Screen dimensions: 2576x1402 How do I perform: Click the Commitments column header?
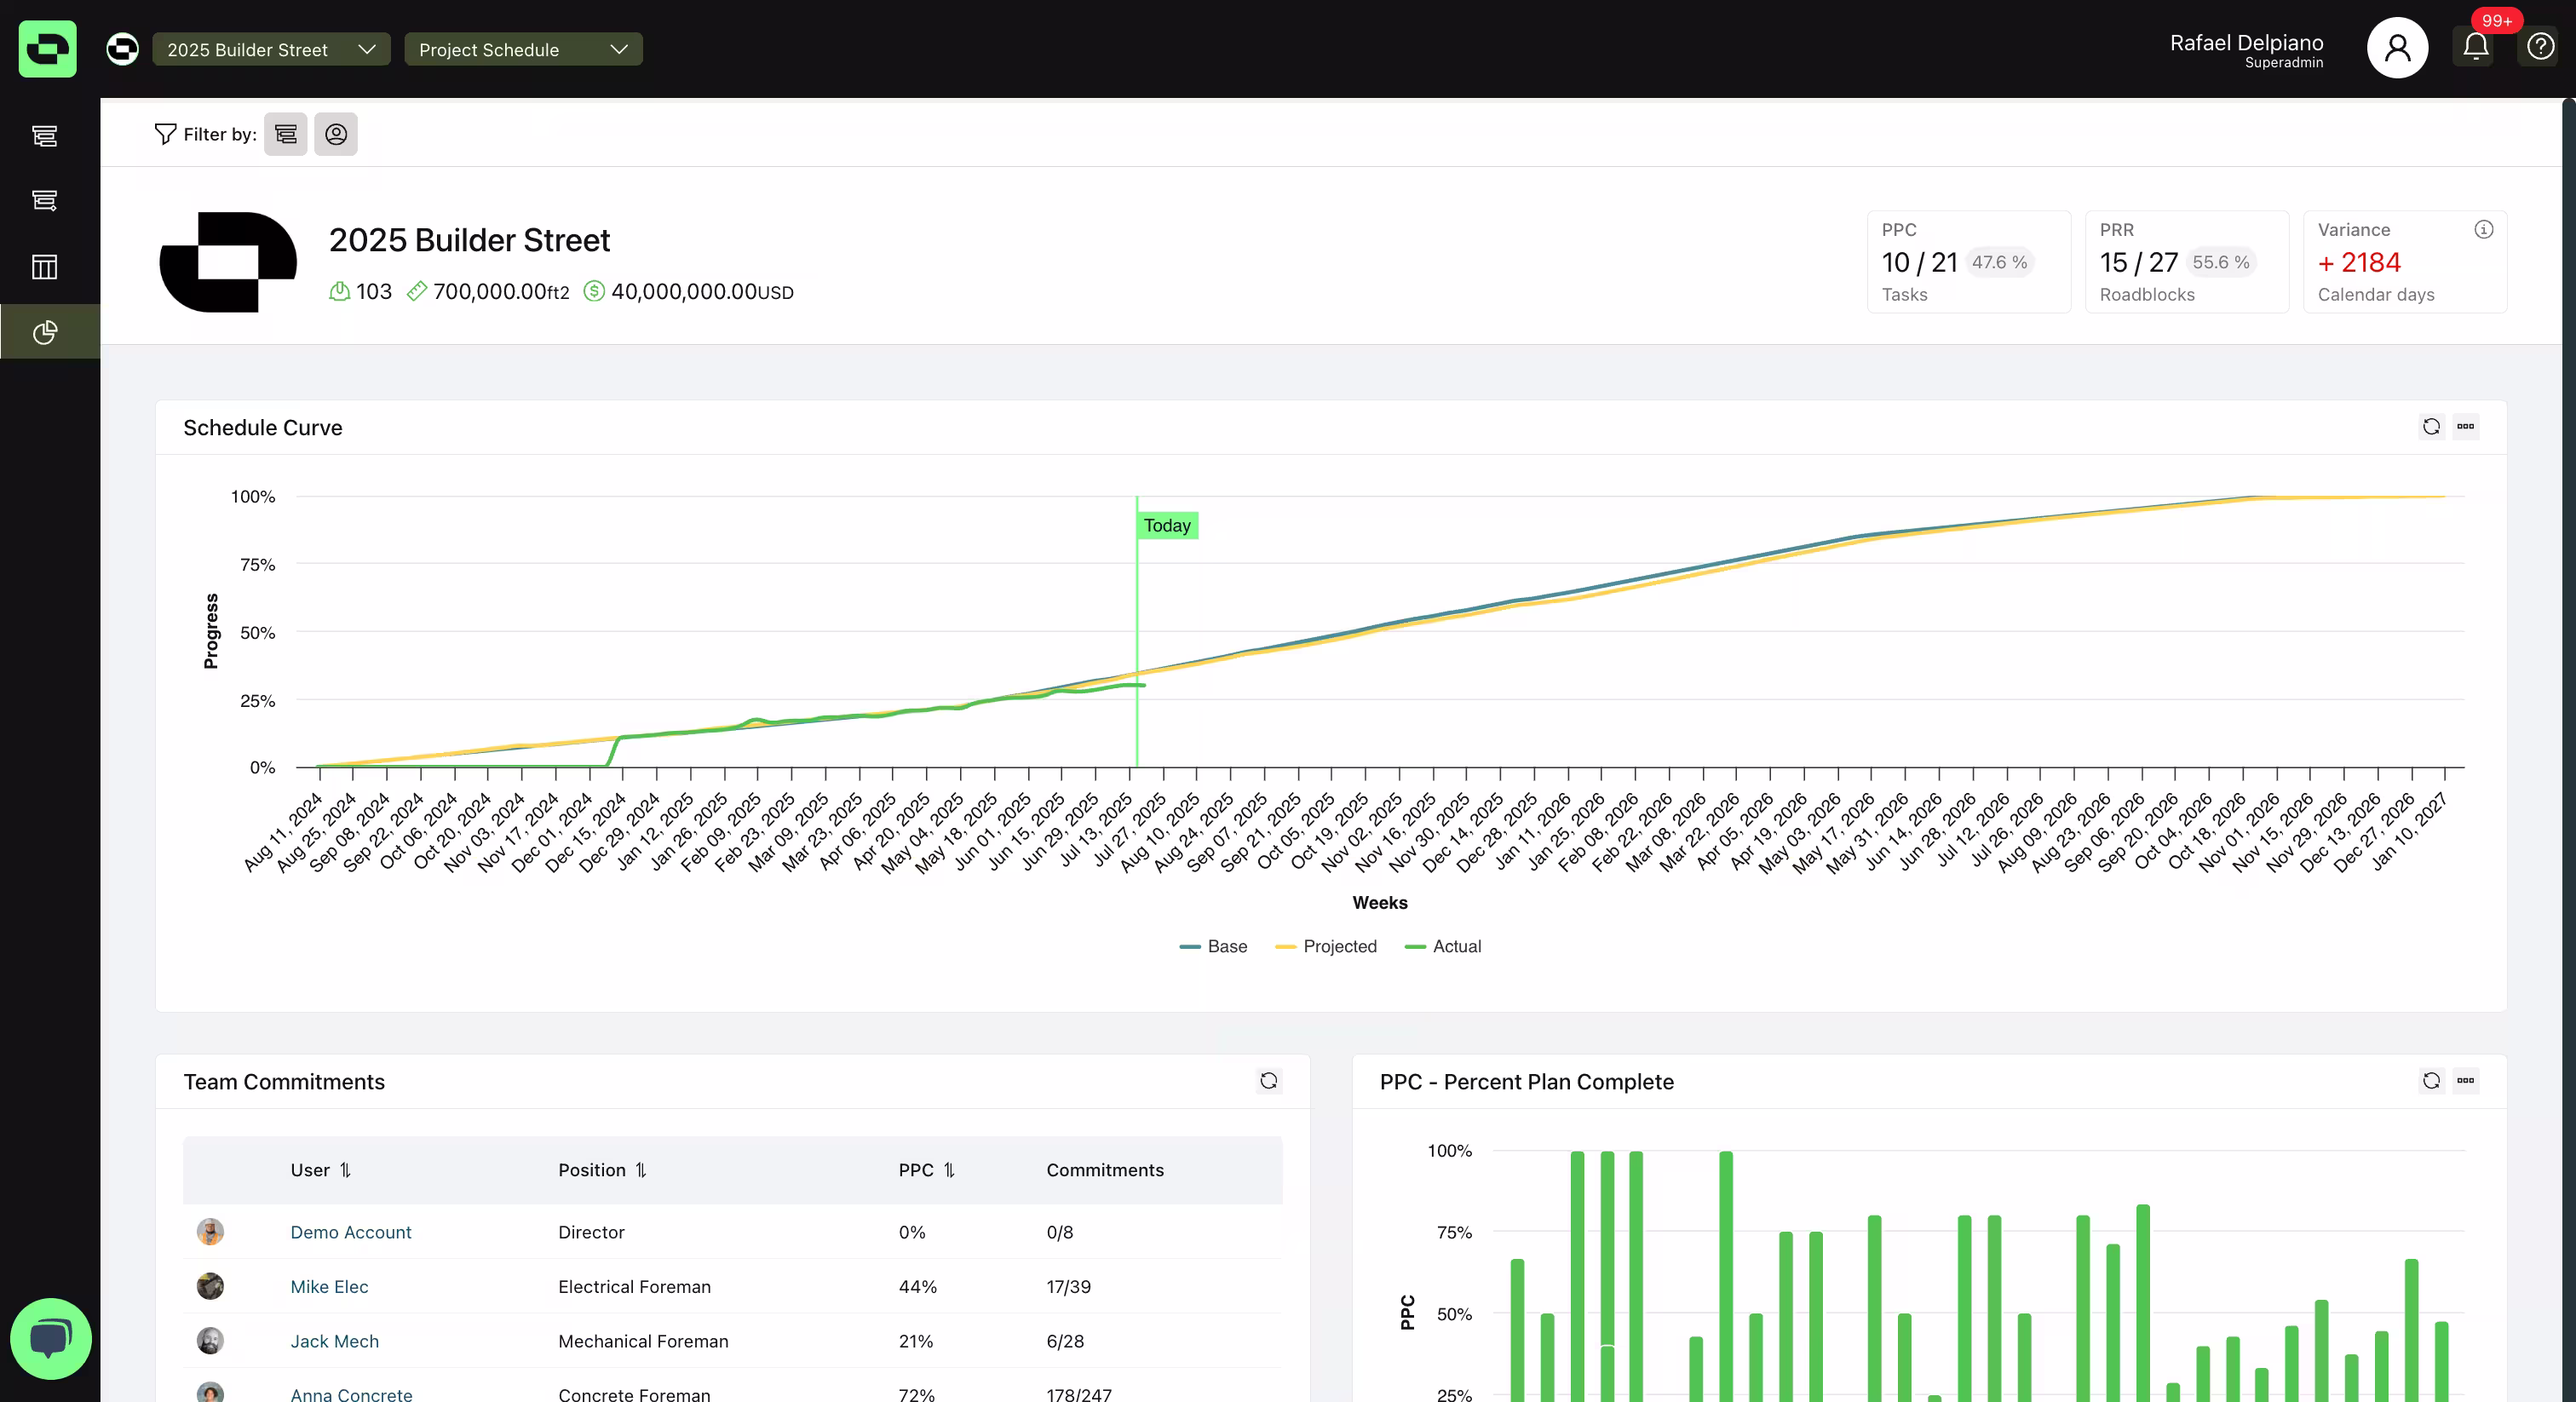click(1105, 1170)
